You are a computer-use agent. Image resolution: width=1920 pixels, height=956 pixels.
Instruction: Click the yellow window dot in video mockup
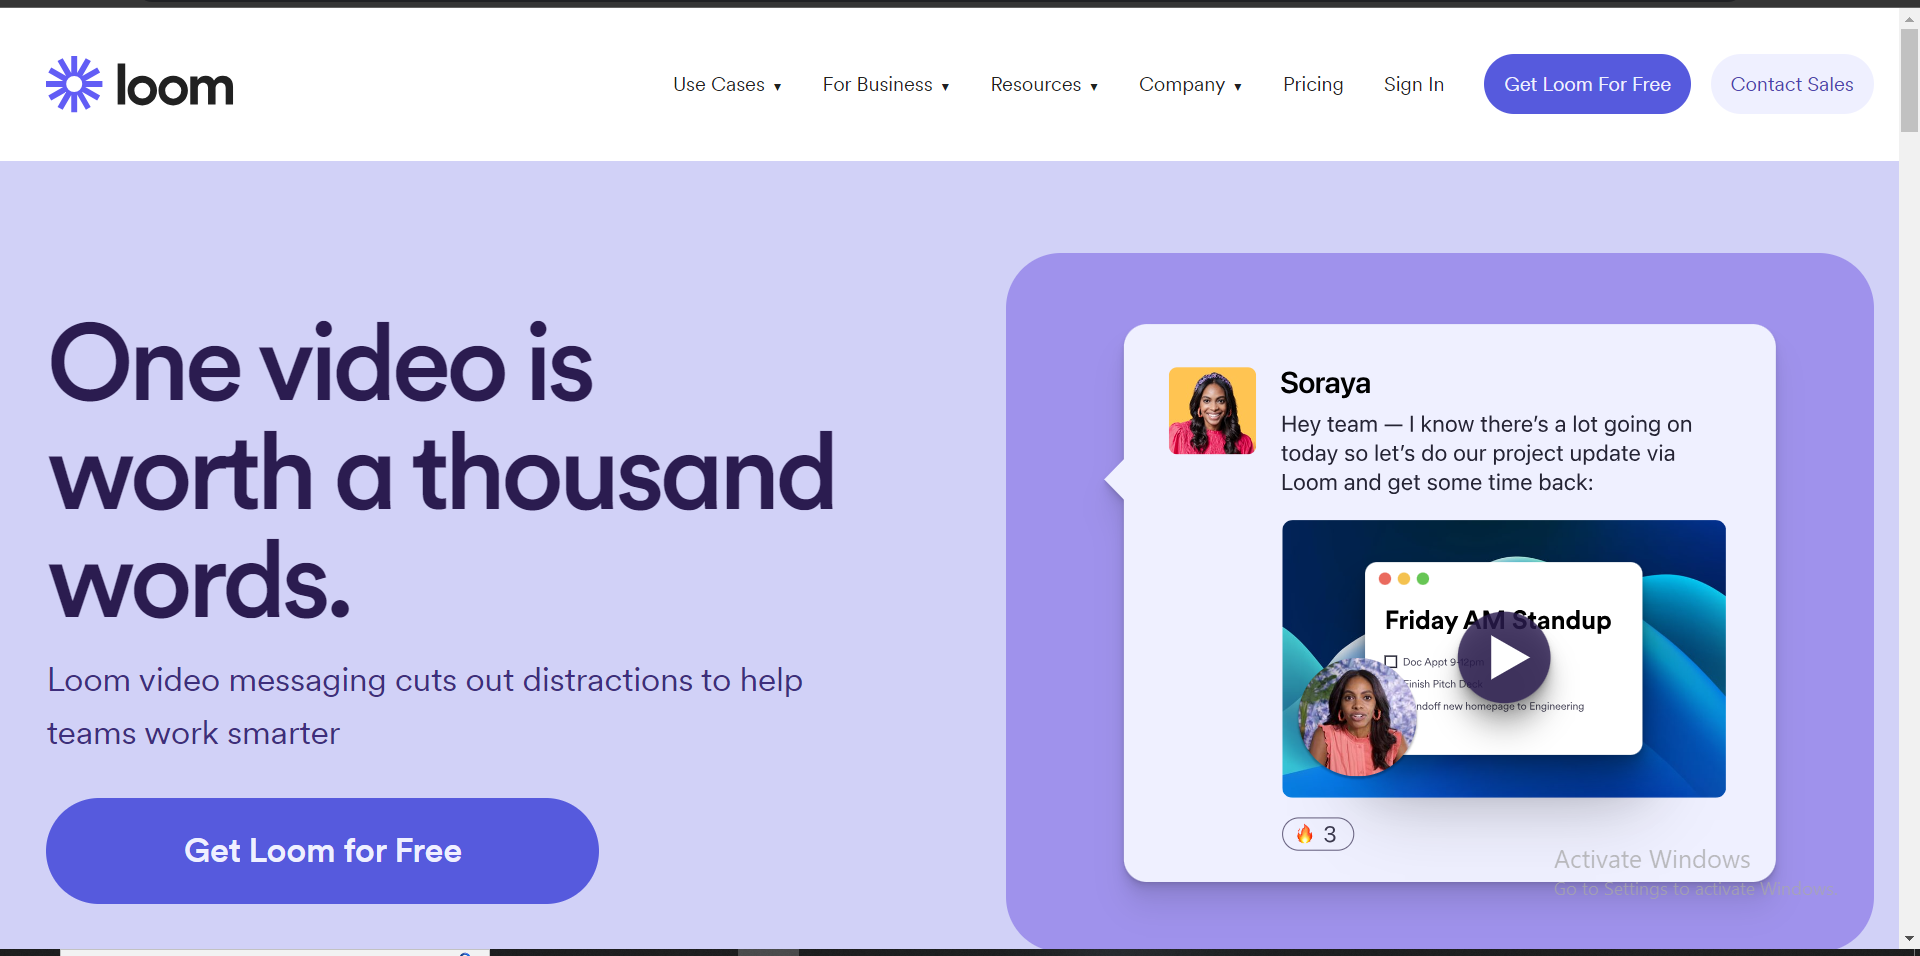pos(1404,579)
